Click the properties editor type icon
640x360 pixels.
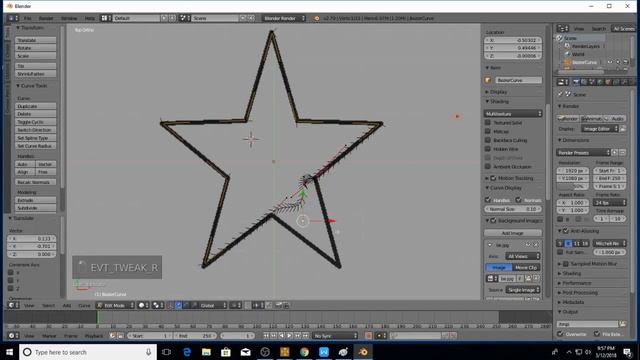pos(563,82)
